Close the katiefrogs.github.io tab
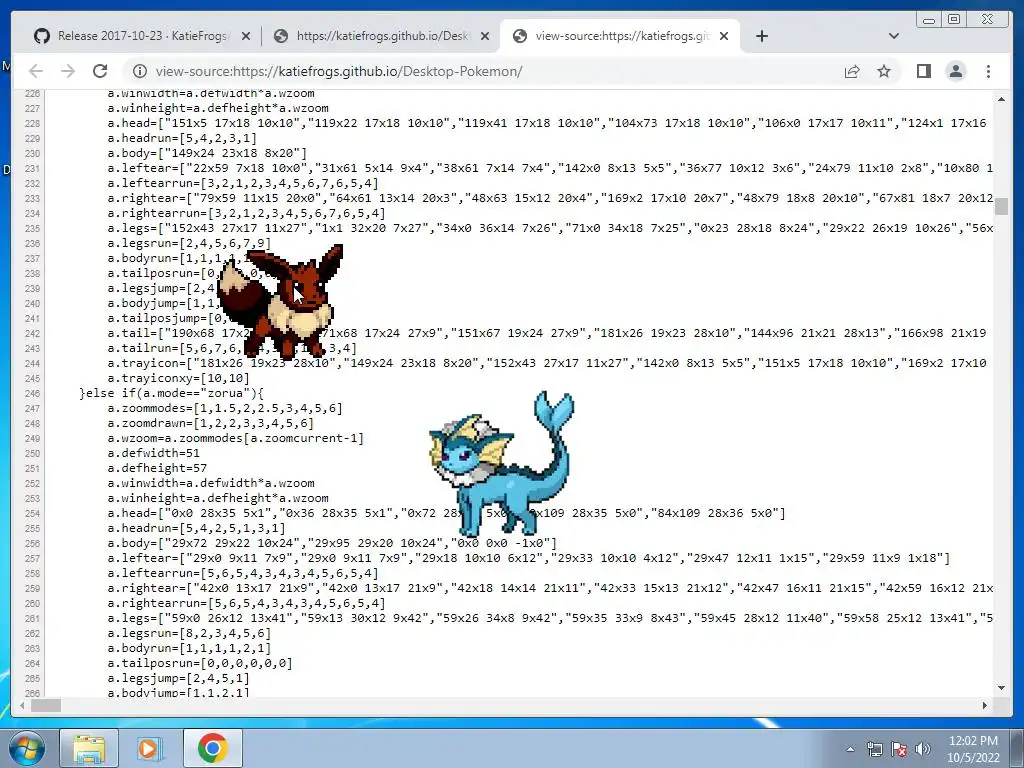The width and height of the screenshot is (1024, 768). (485, 37)
